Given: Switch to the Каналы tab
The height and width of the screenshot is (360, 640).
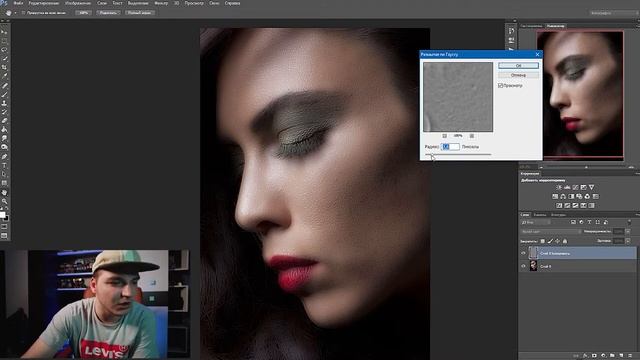Looking at the screenshot, I should coord(540,215).
